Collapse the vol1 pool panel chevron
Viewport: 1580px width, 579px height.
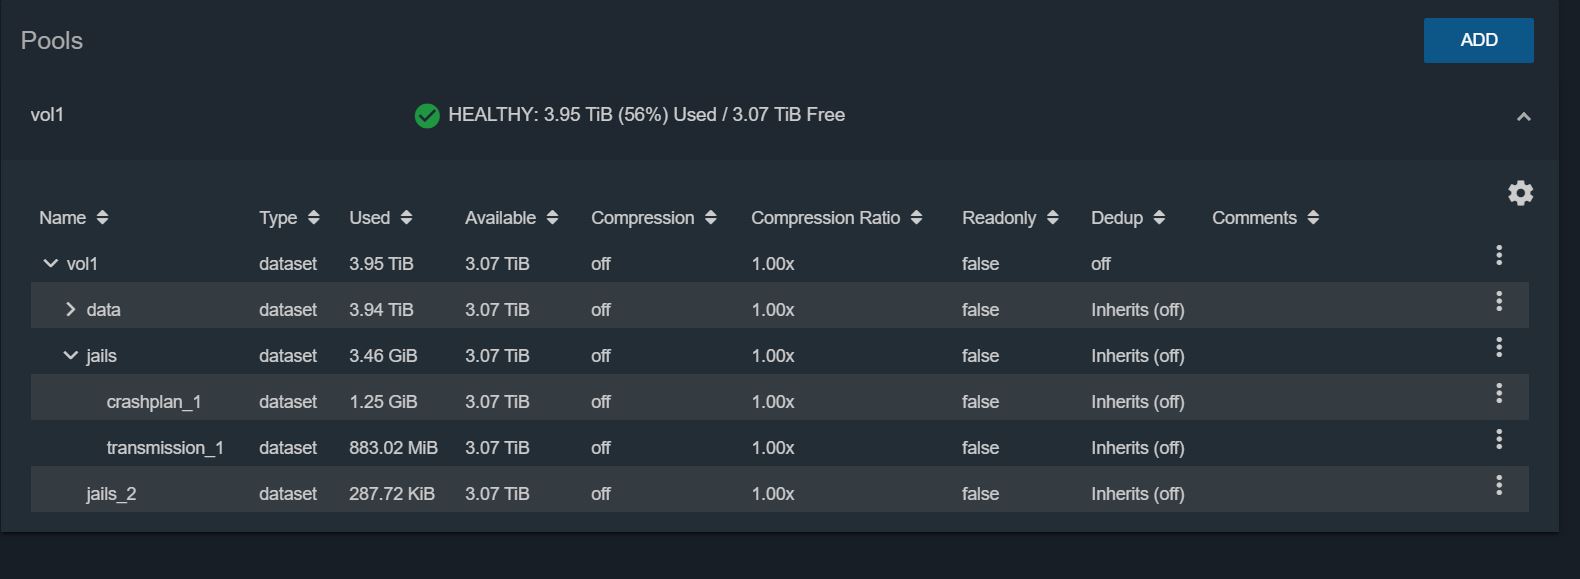point(1523,117)
